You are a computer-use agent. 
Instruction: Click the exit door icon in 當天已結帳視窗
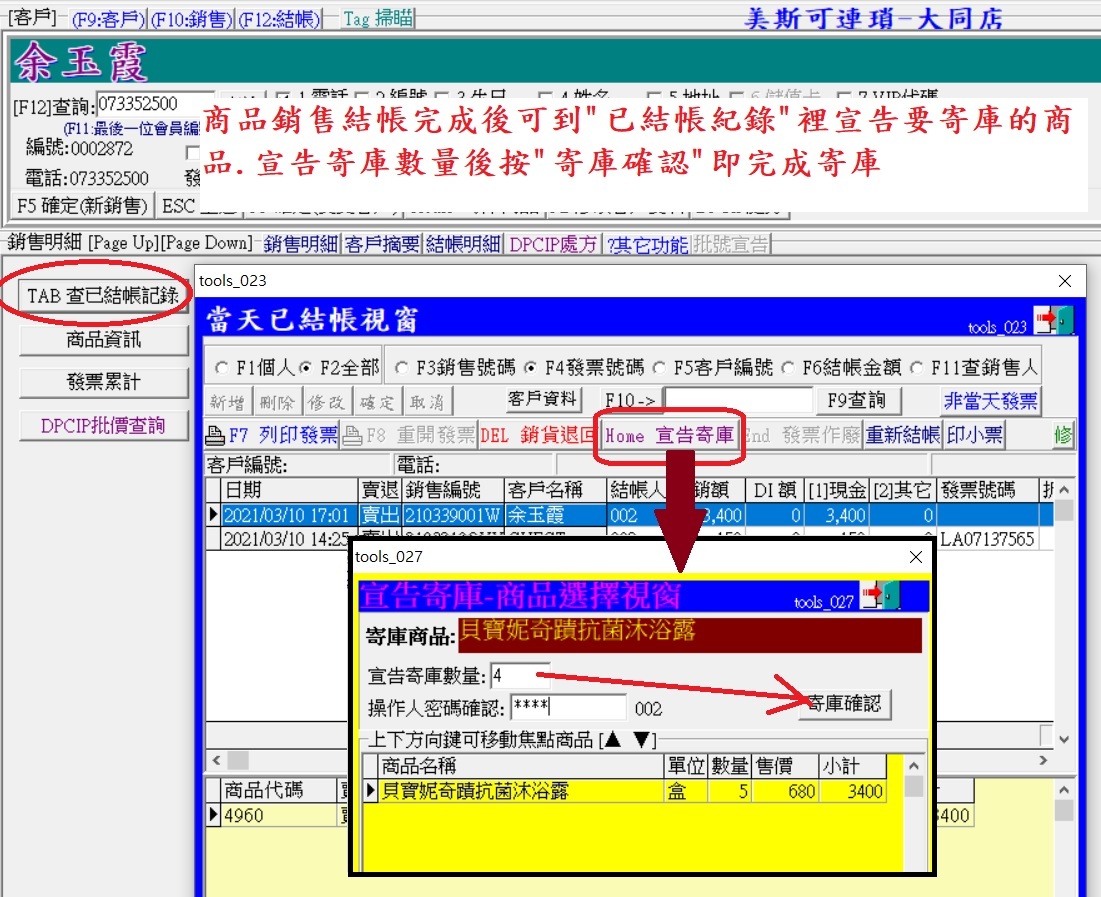1053,321
